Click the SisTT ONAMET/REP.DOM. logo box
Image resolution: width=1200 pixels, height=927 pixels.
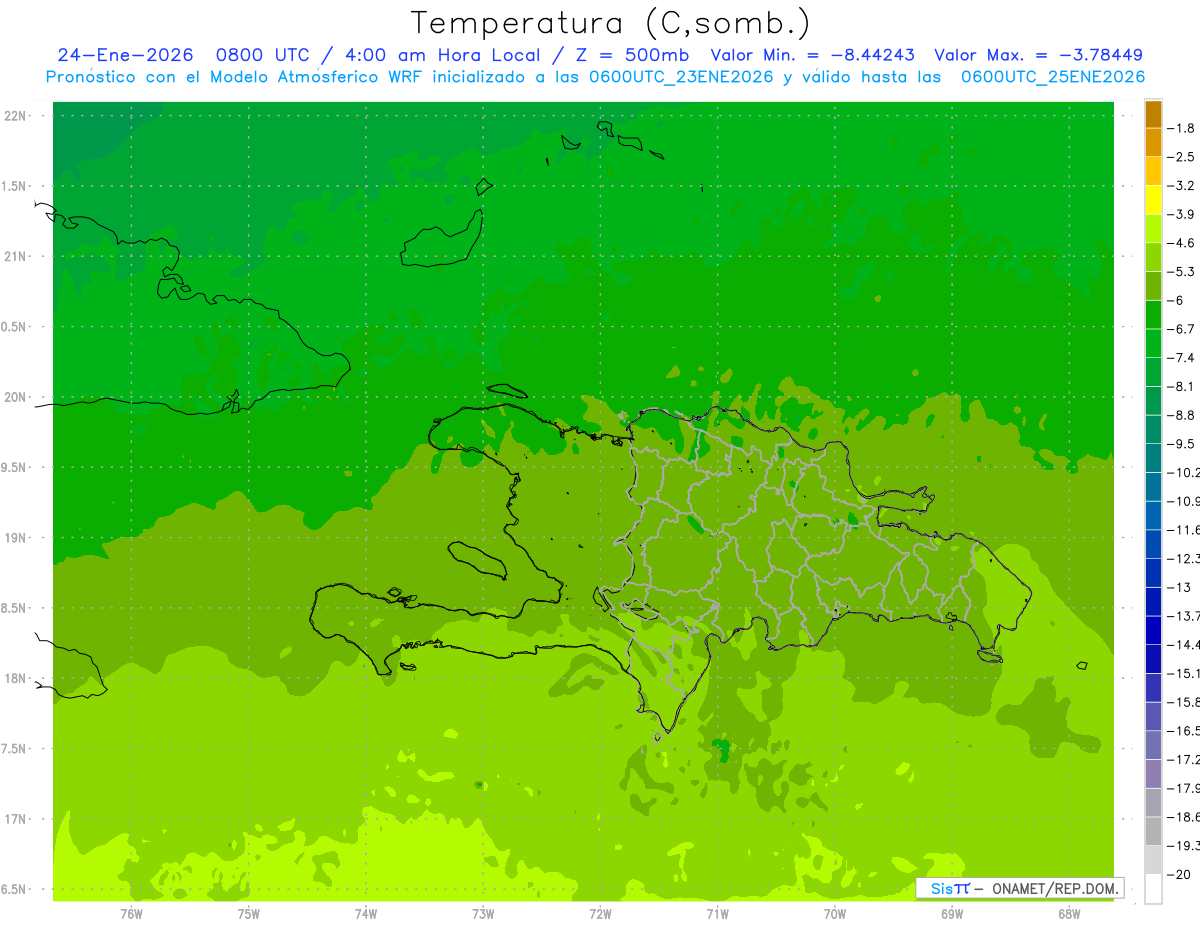pos(1020,888)
